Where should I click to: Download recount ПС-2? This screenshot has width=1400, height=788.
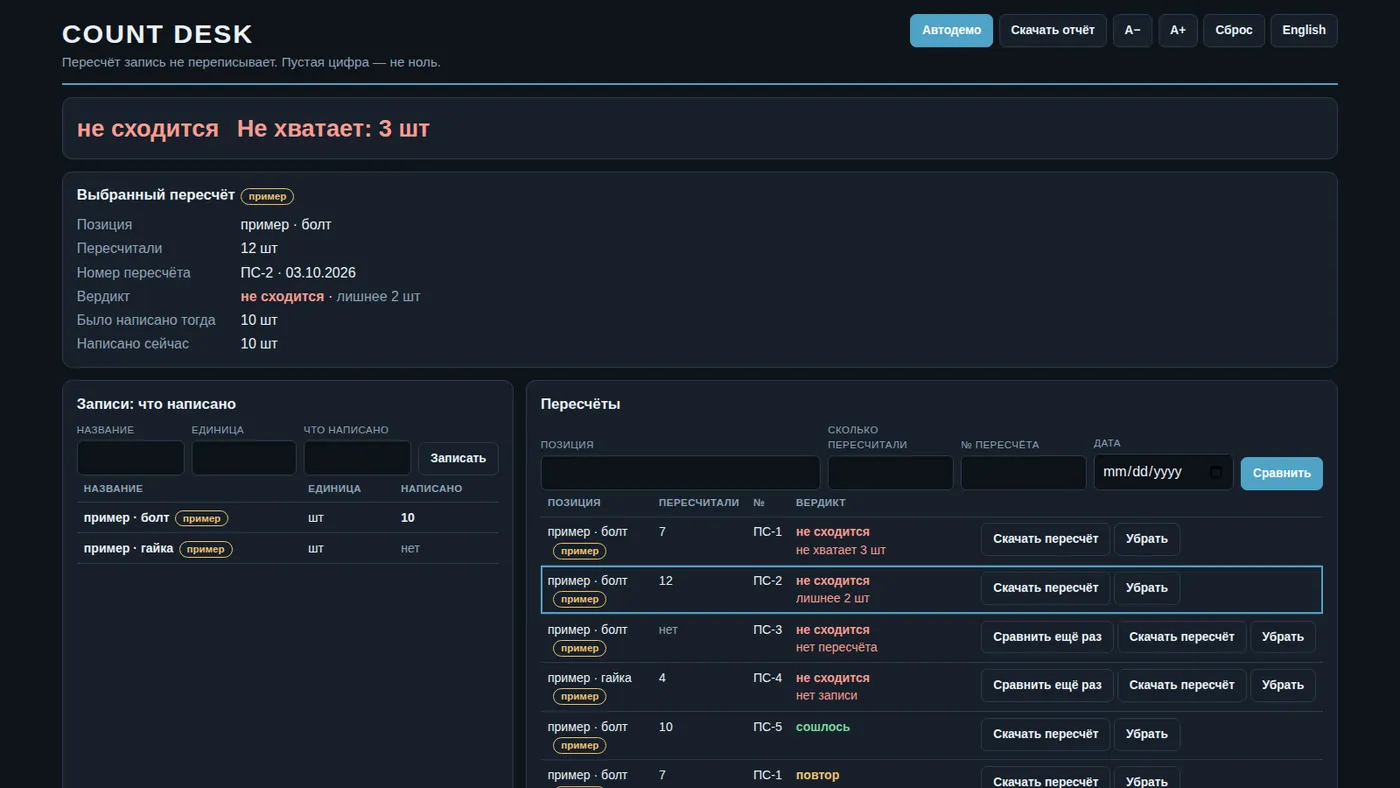(1045, 588)
